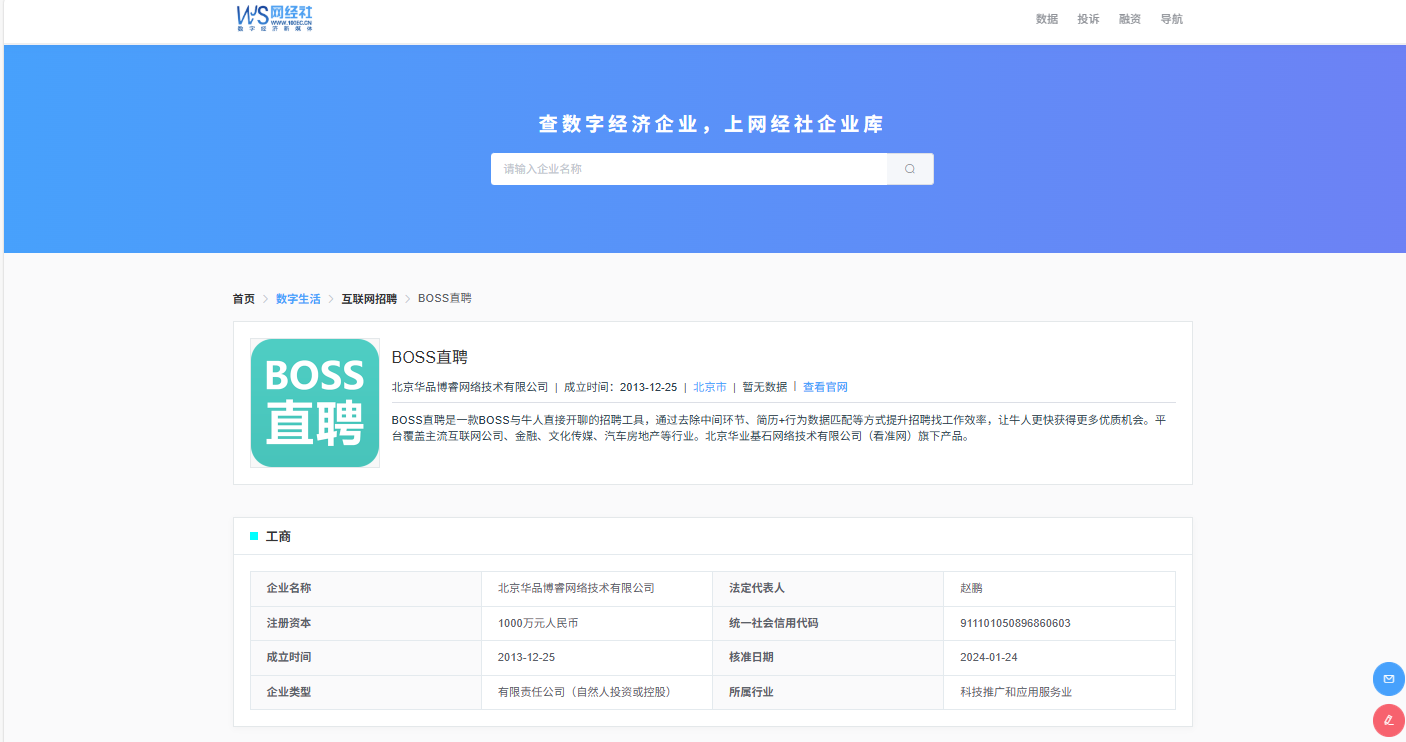Click the company name value in the 工商 table

(x=576, y=588)
